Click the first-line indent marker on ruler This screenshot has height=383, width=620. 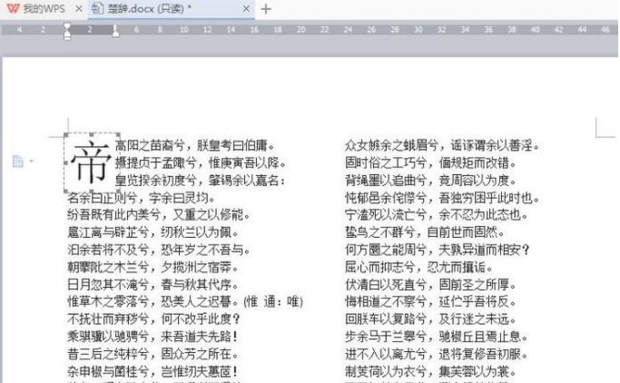tap(67, 26)
